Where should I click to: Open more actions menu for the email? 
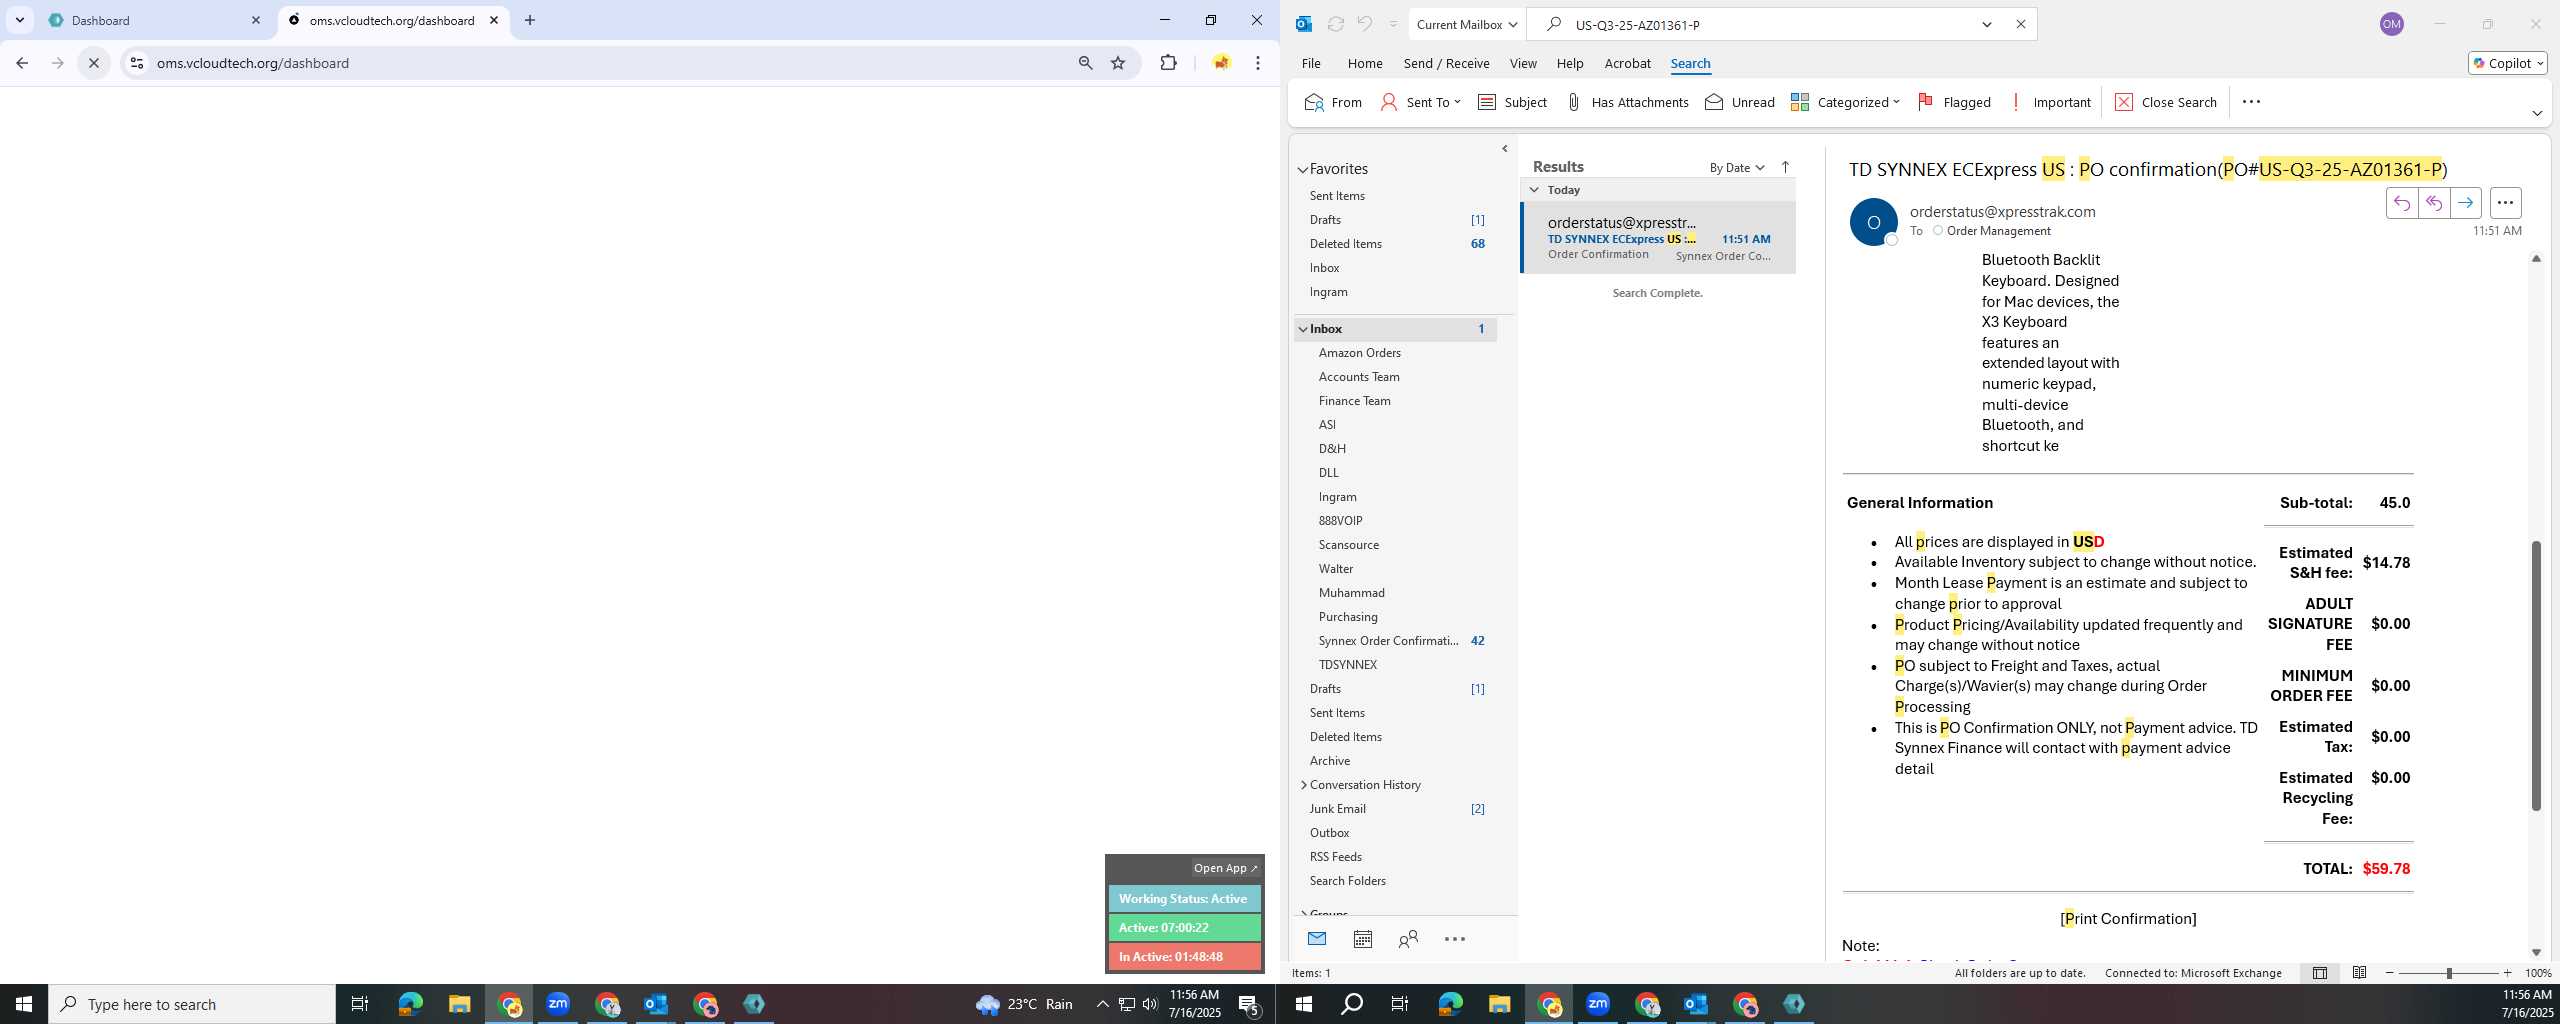coord(2505,203)
